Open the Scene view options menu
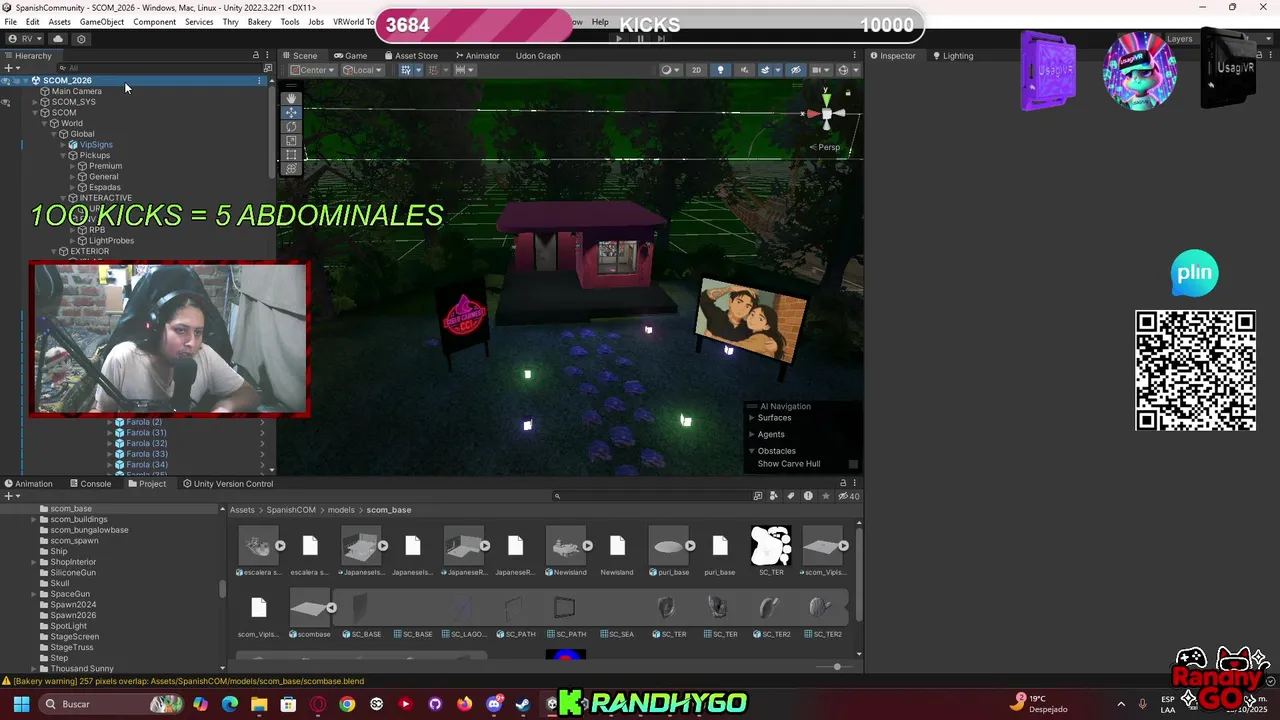This screenshot has height=720, width=1280. point(854,56)
